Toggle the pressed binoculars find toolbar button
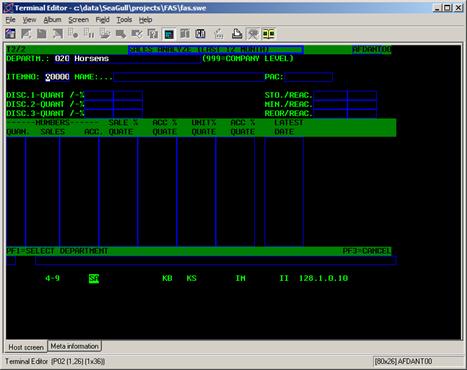Viewport: 467px width, 370px height. click(x=253, y=34)
